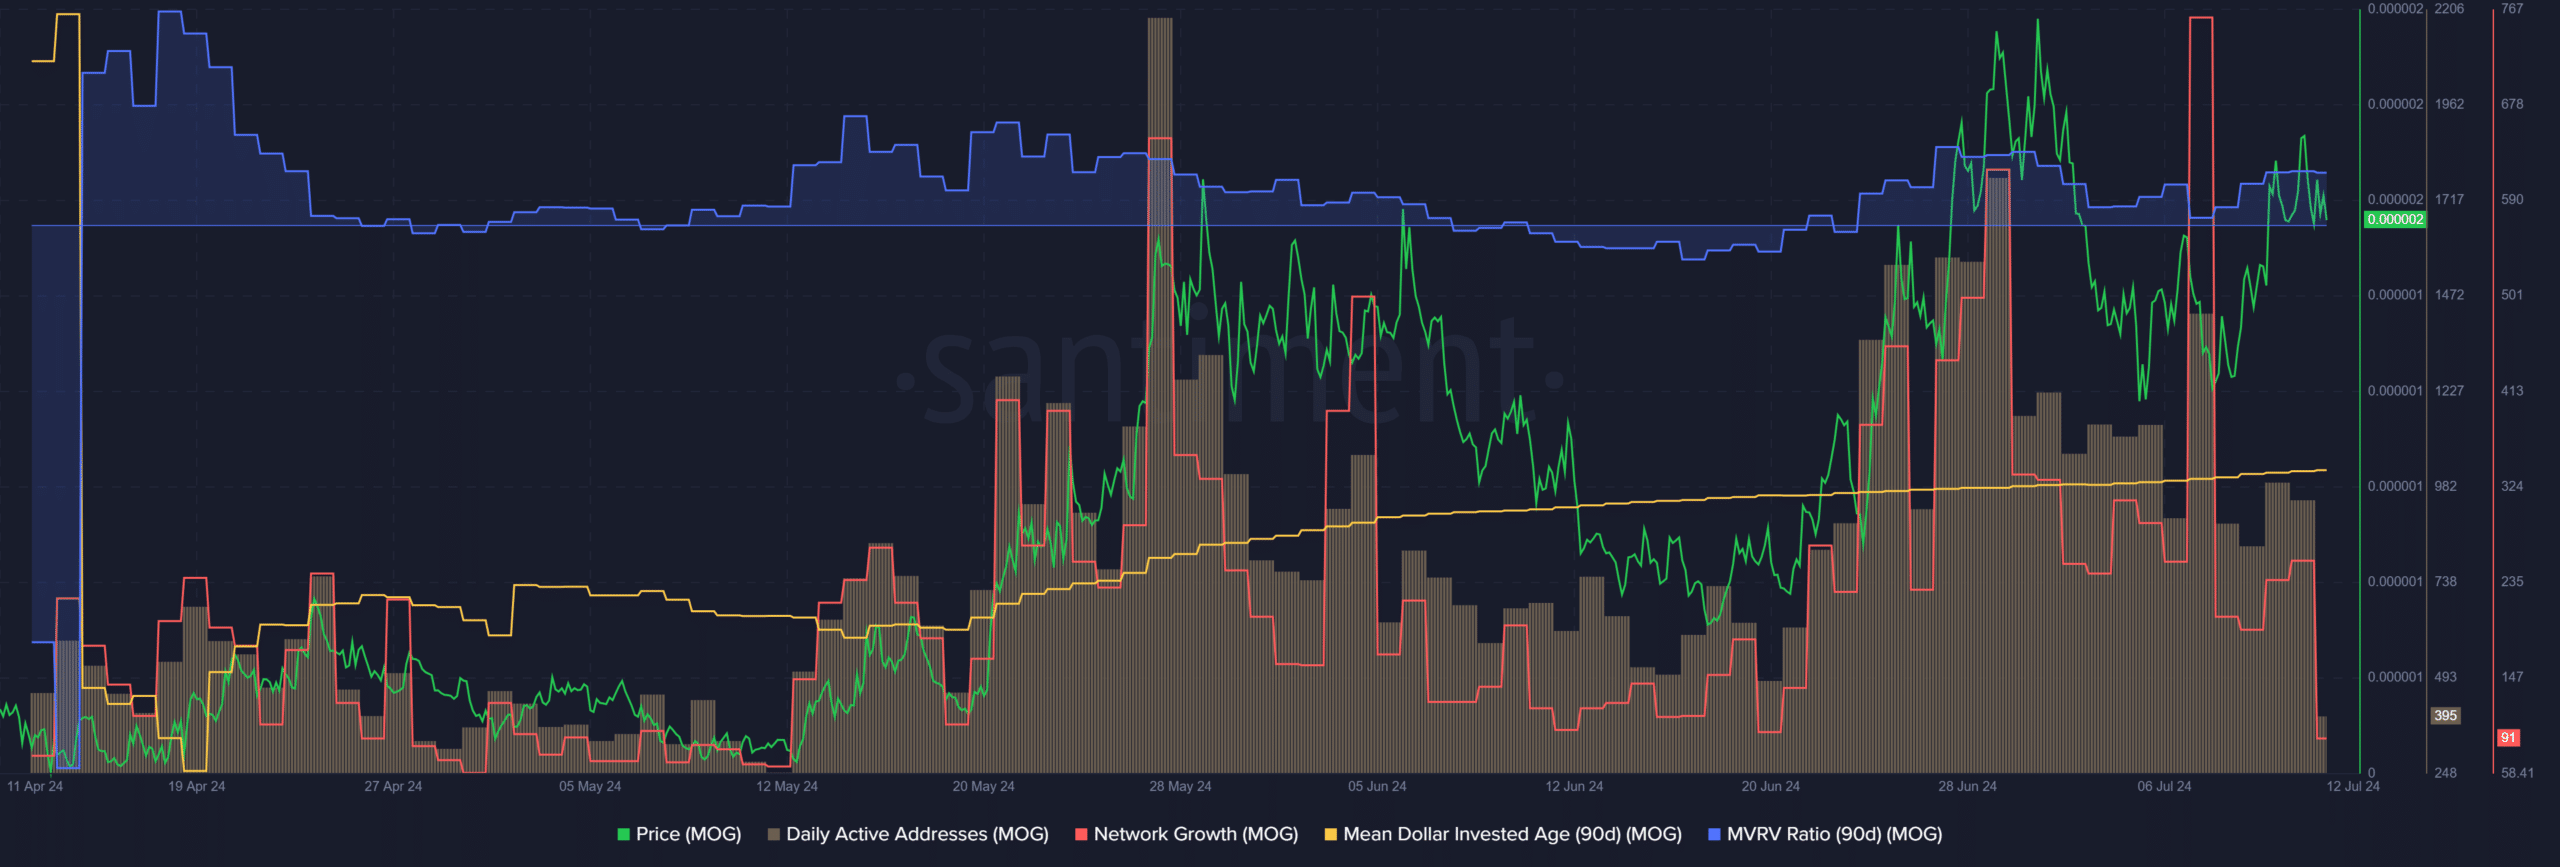
Task: Click the 678 axis value
Action: 2512,104
